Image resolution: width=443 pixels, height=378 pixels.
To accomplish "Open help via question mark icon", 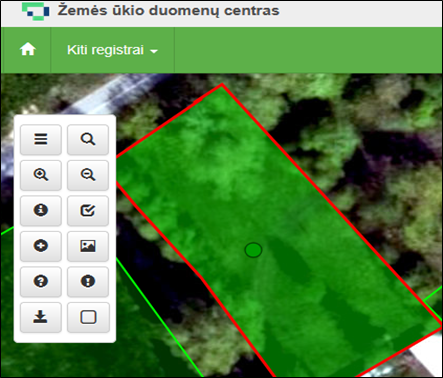I will click(x=41, y=281).
